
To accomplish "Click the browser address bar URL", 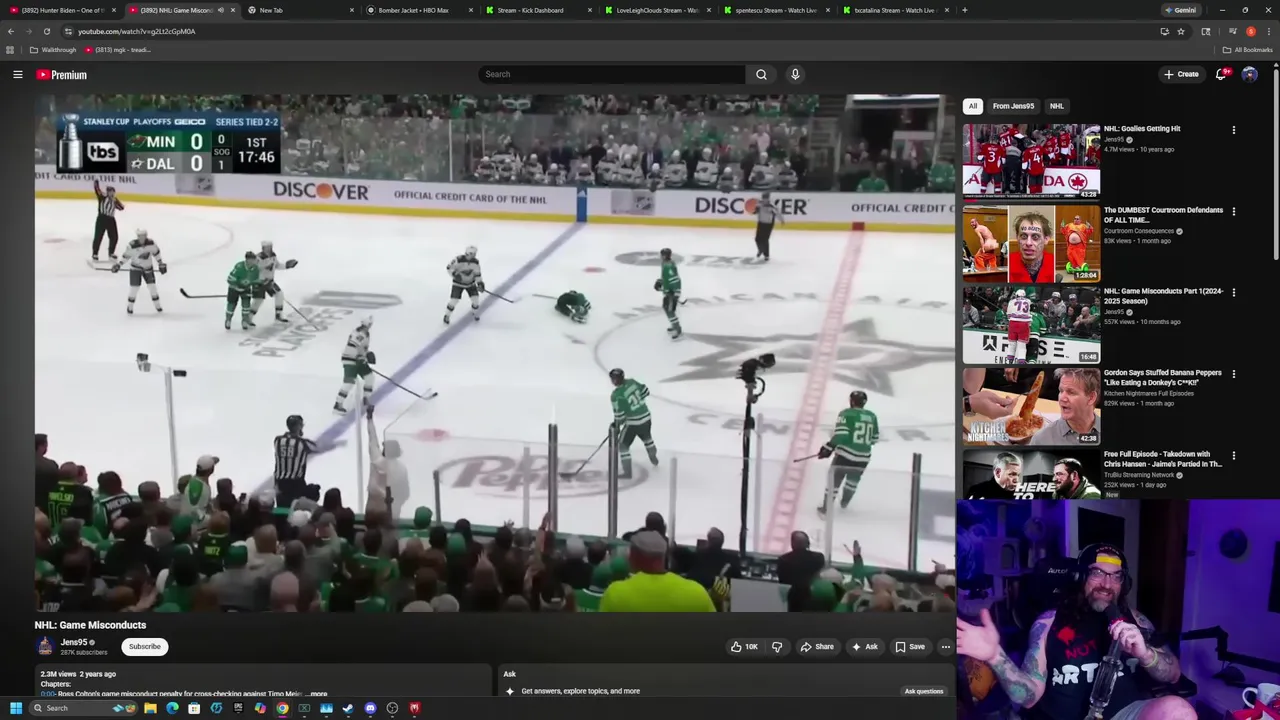I will pyautogui.click(x=137, y=31).
